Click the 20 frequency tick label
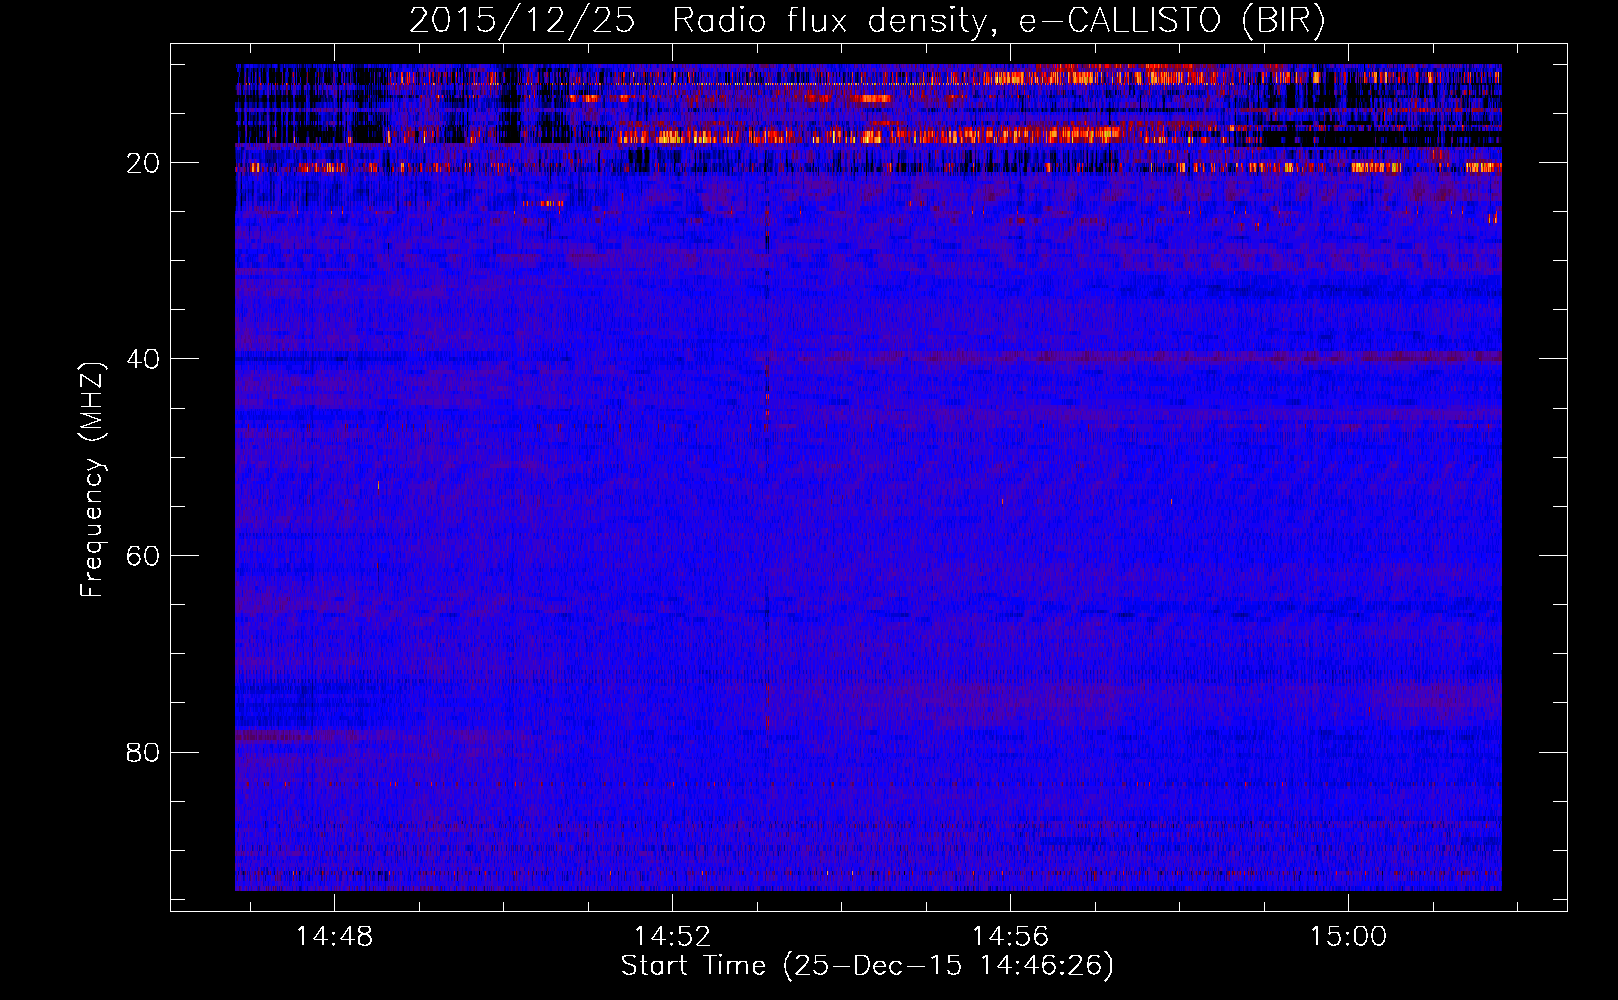Screen dimensions: 1618x1000 [x=144, y=163]
